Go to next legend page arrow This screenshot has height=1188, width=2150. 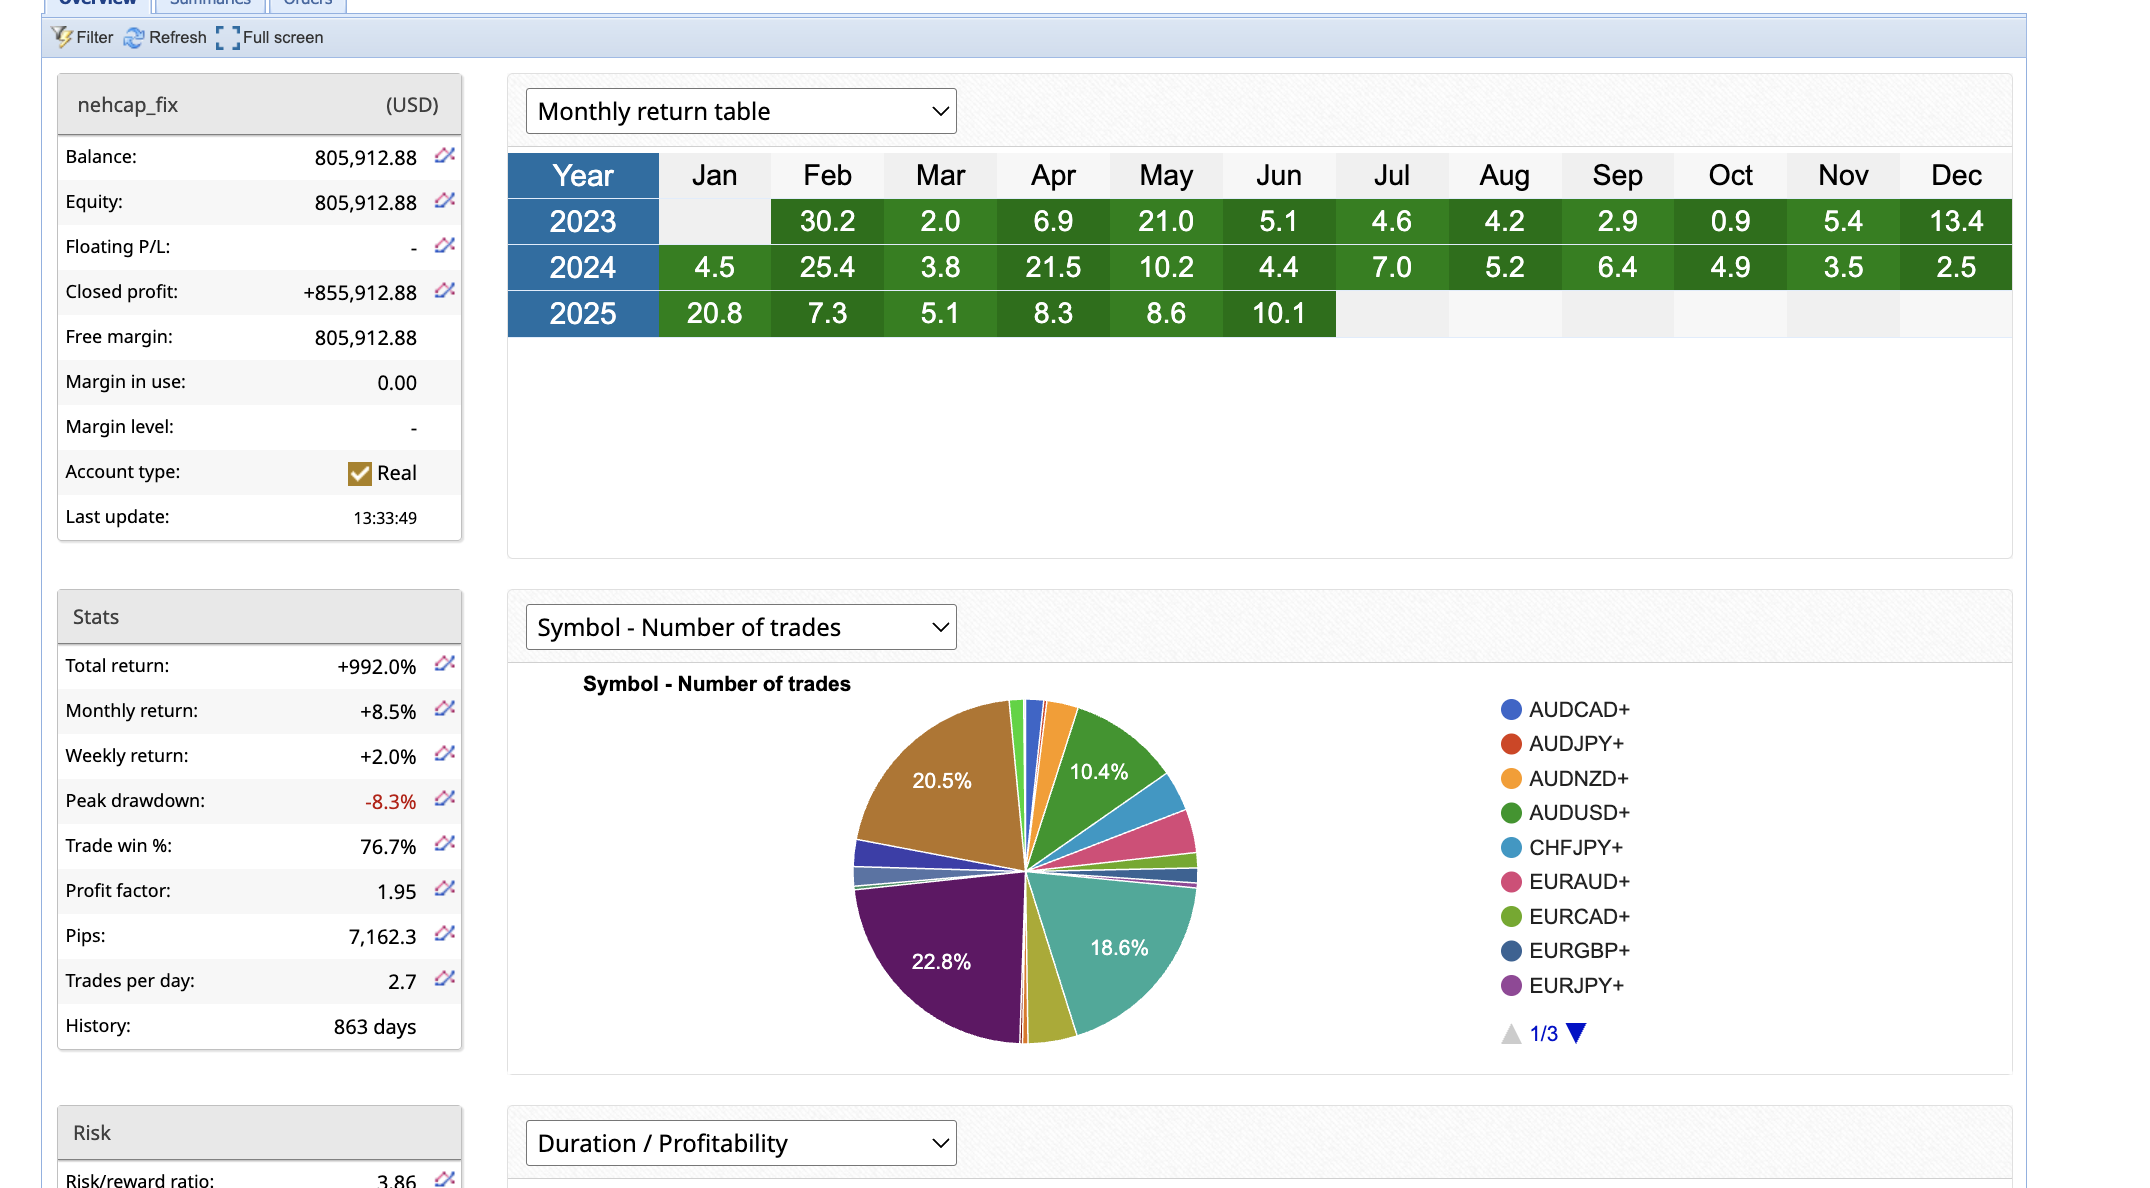(1577, 1033)
